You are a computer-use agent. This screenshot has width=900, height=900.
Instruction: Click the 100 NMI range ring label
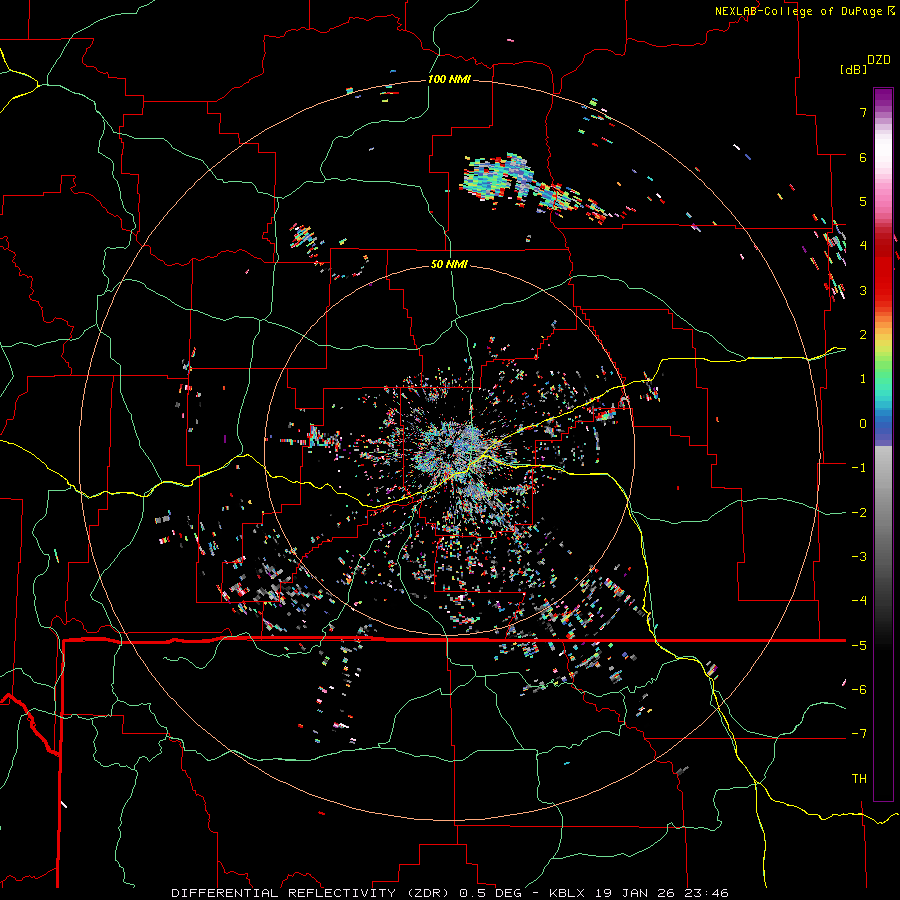click(x=449, y=79)
